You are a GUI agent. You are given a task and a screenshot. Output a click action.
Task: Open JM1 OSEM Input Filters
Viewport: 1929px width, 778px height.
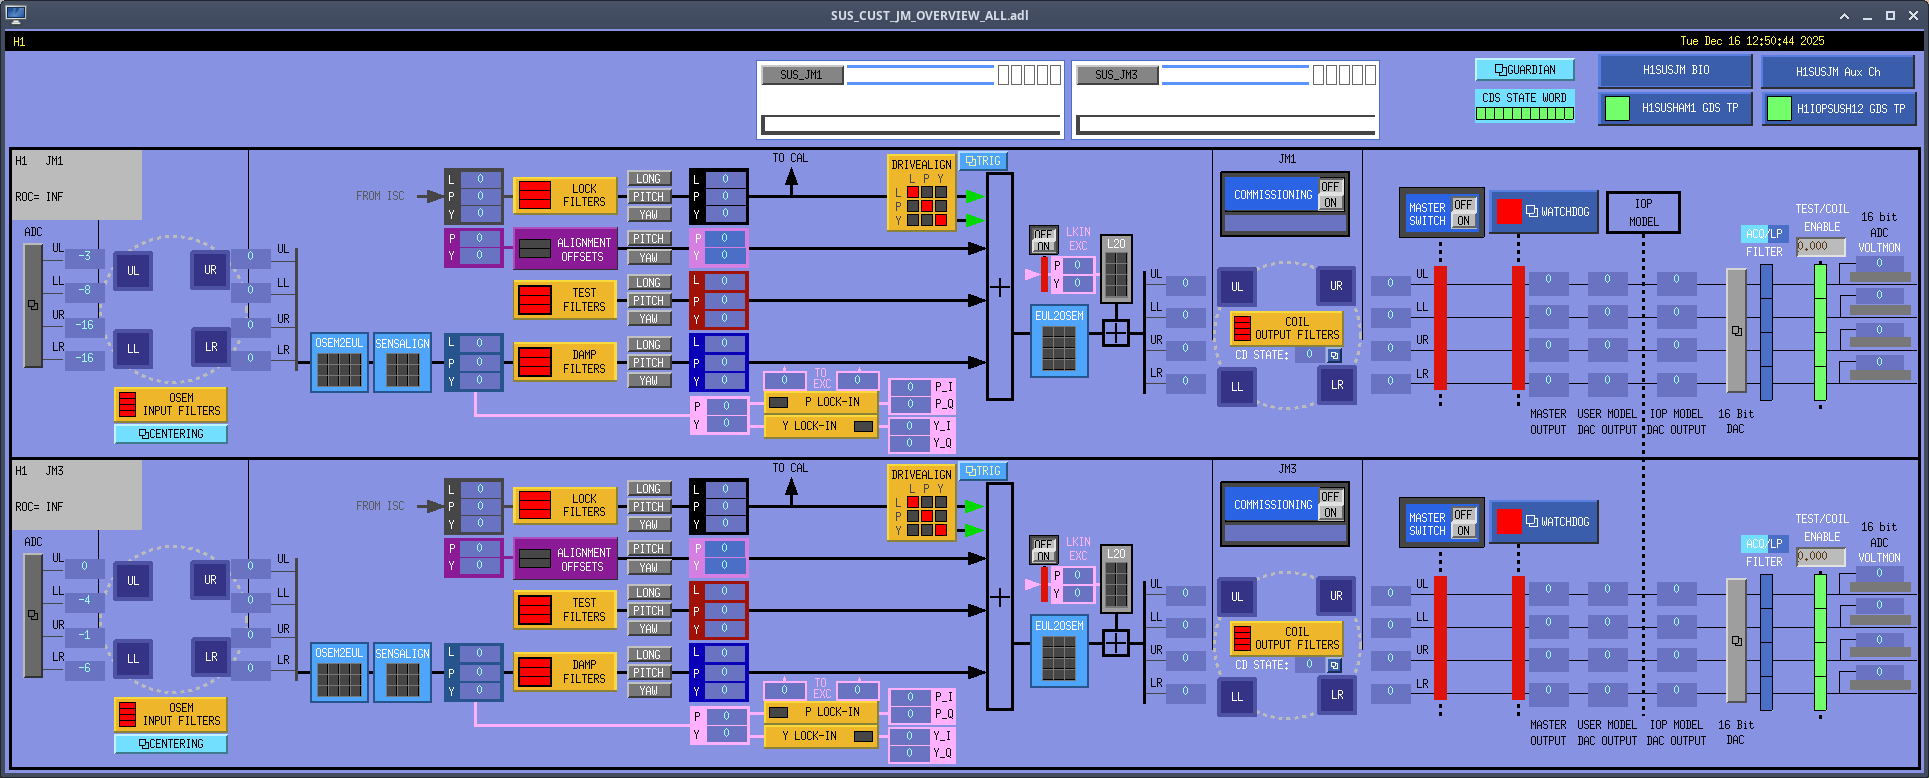170,404
